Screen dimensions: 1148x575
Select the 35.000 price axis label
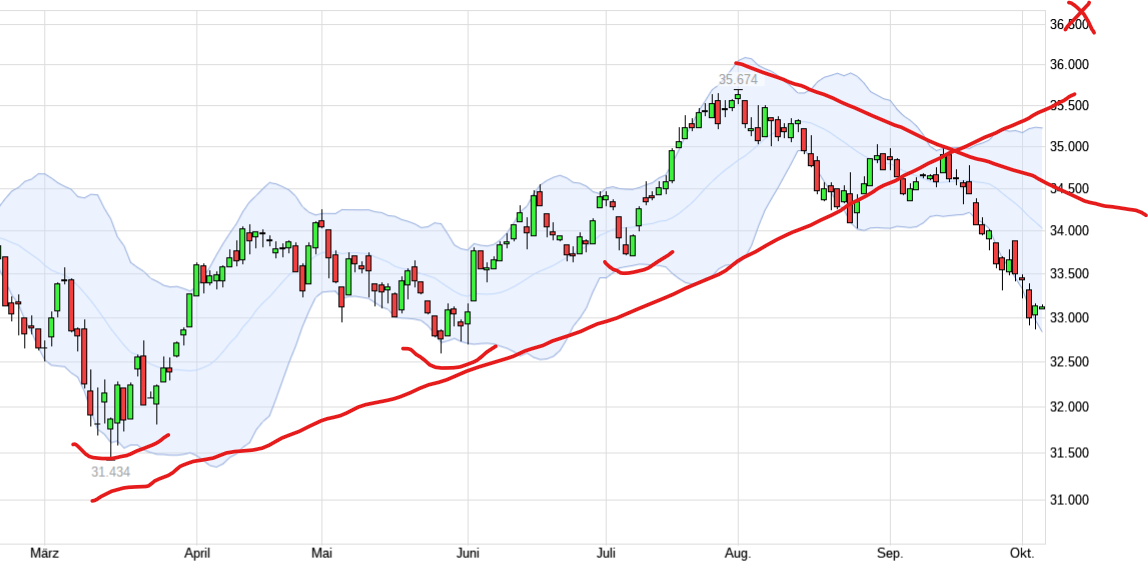point(1070,146)
